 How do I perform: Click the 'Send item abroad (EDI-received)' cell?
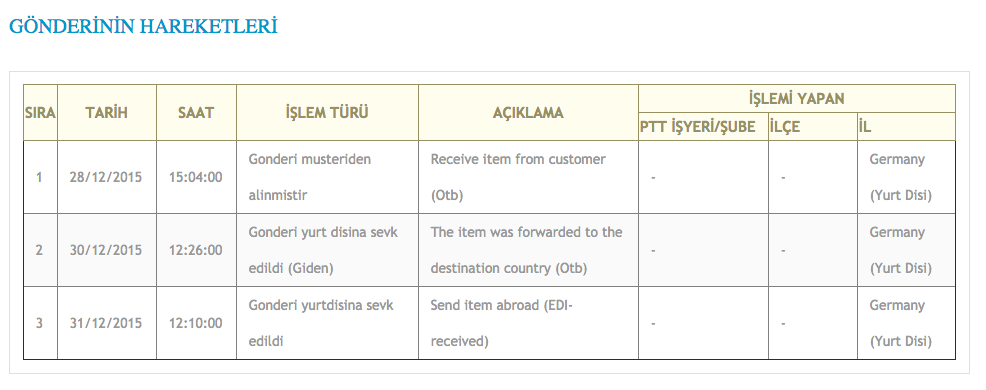[528, 323]
